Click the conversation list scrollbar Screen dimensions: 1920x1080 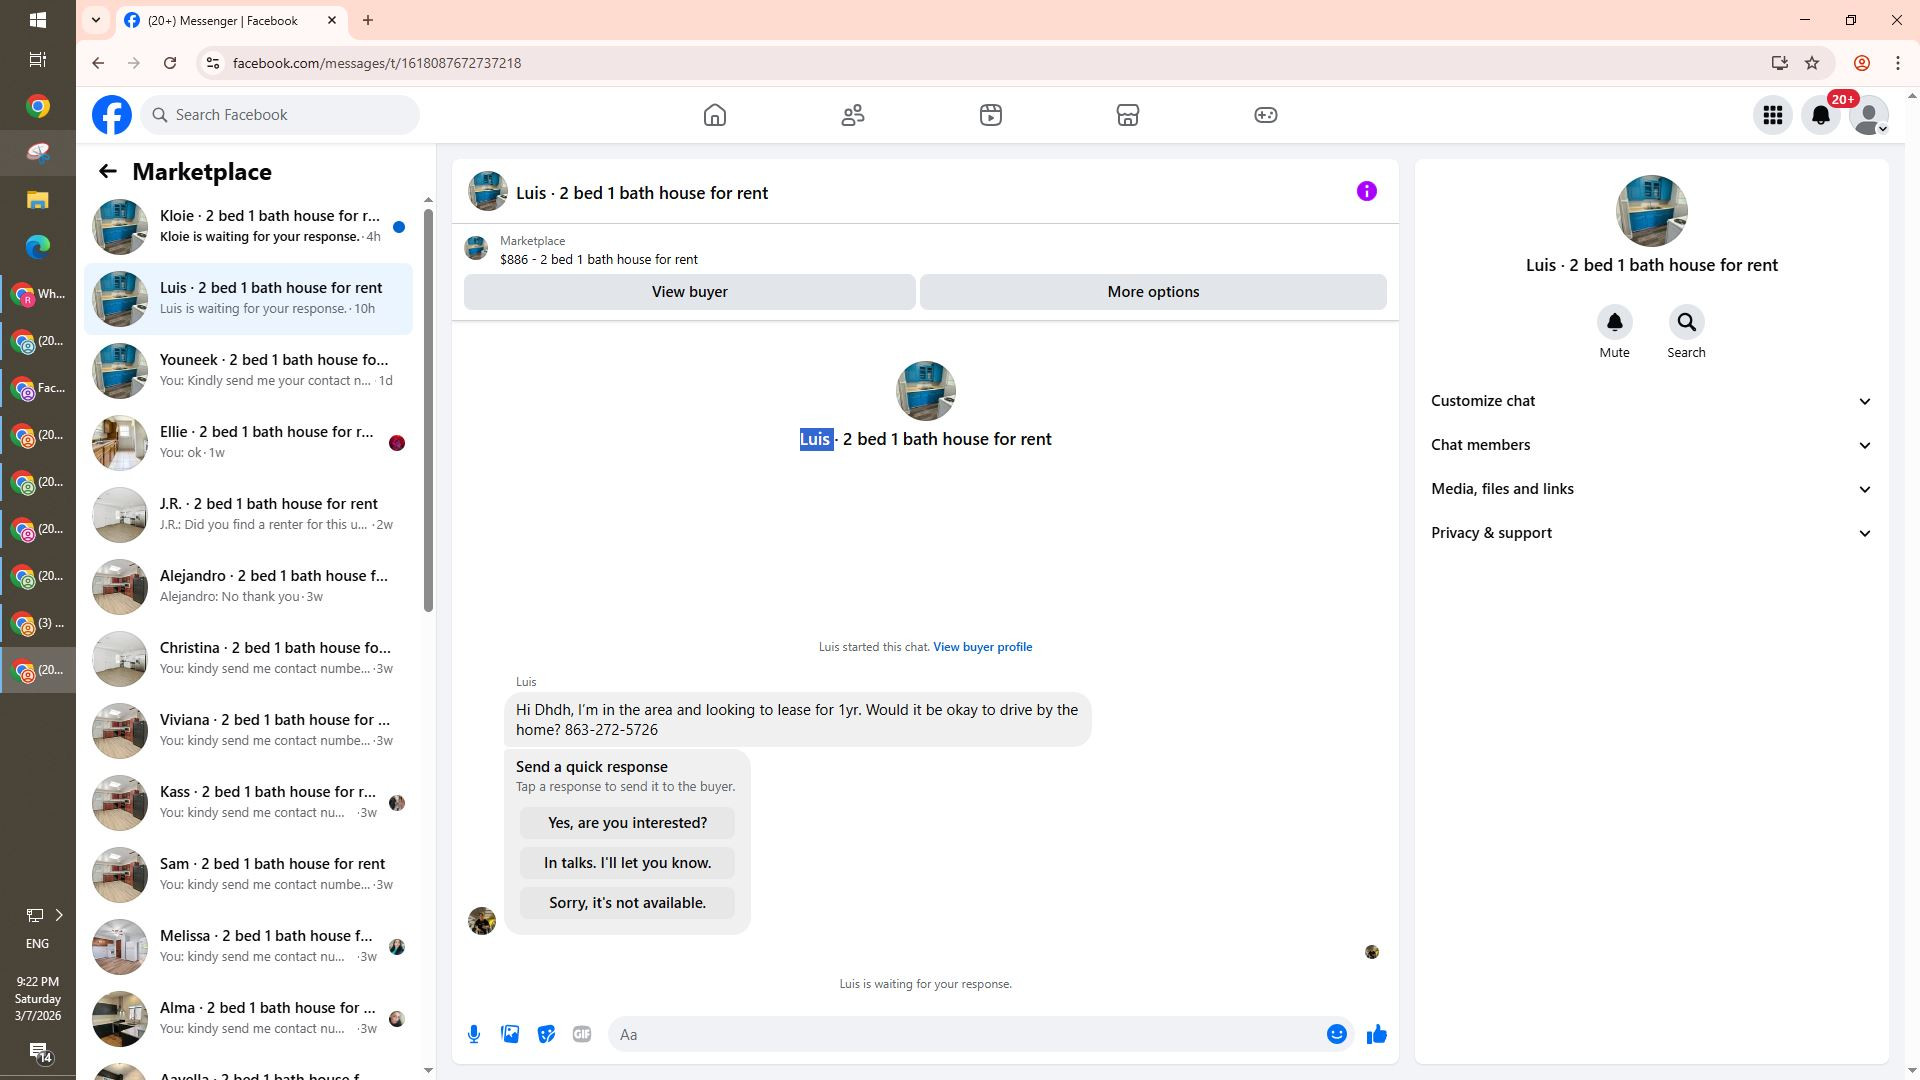pyautogui.click(x=429, y=410)
